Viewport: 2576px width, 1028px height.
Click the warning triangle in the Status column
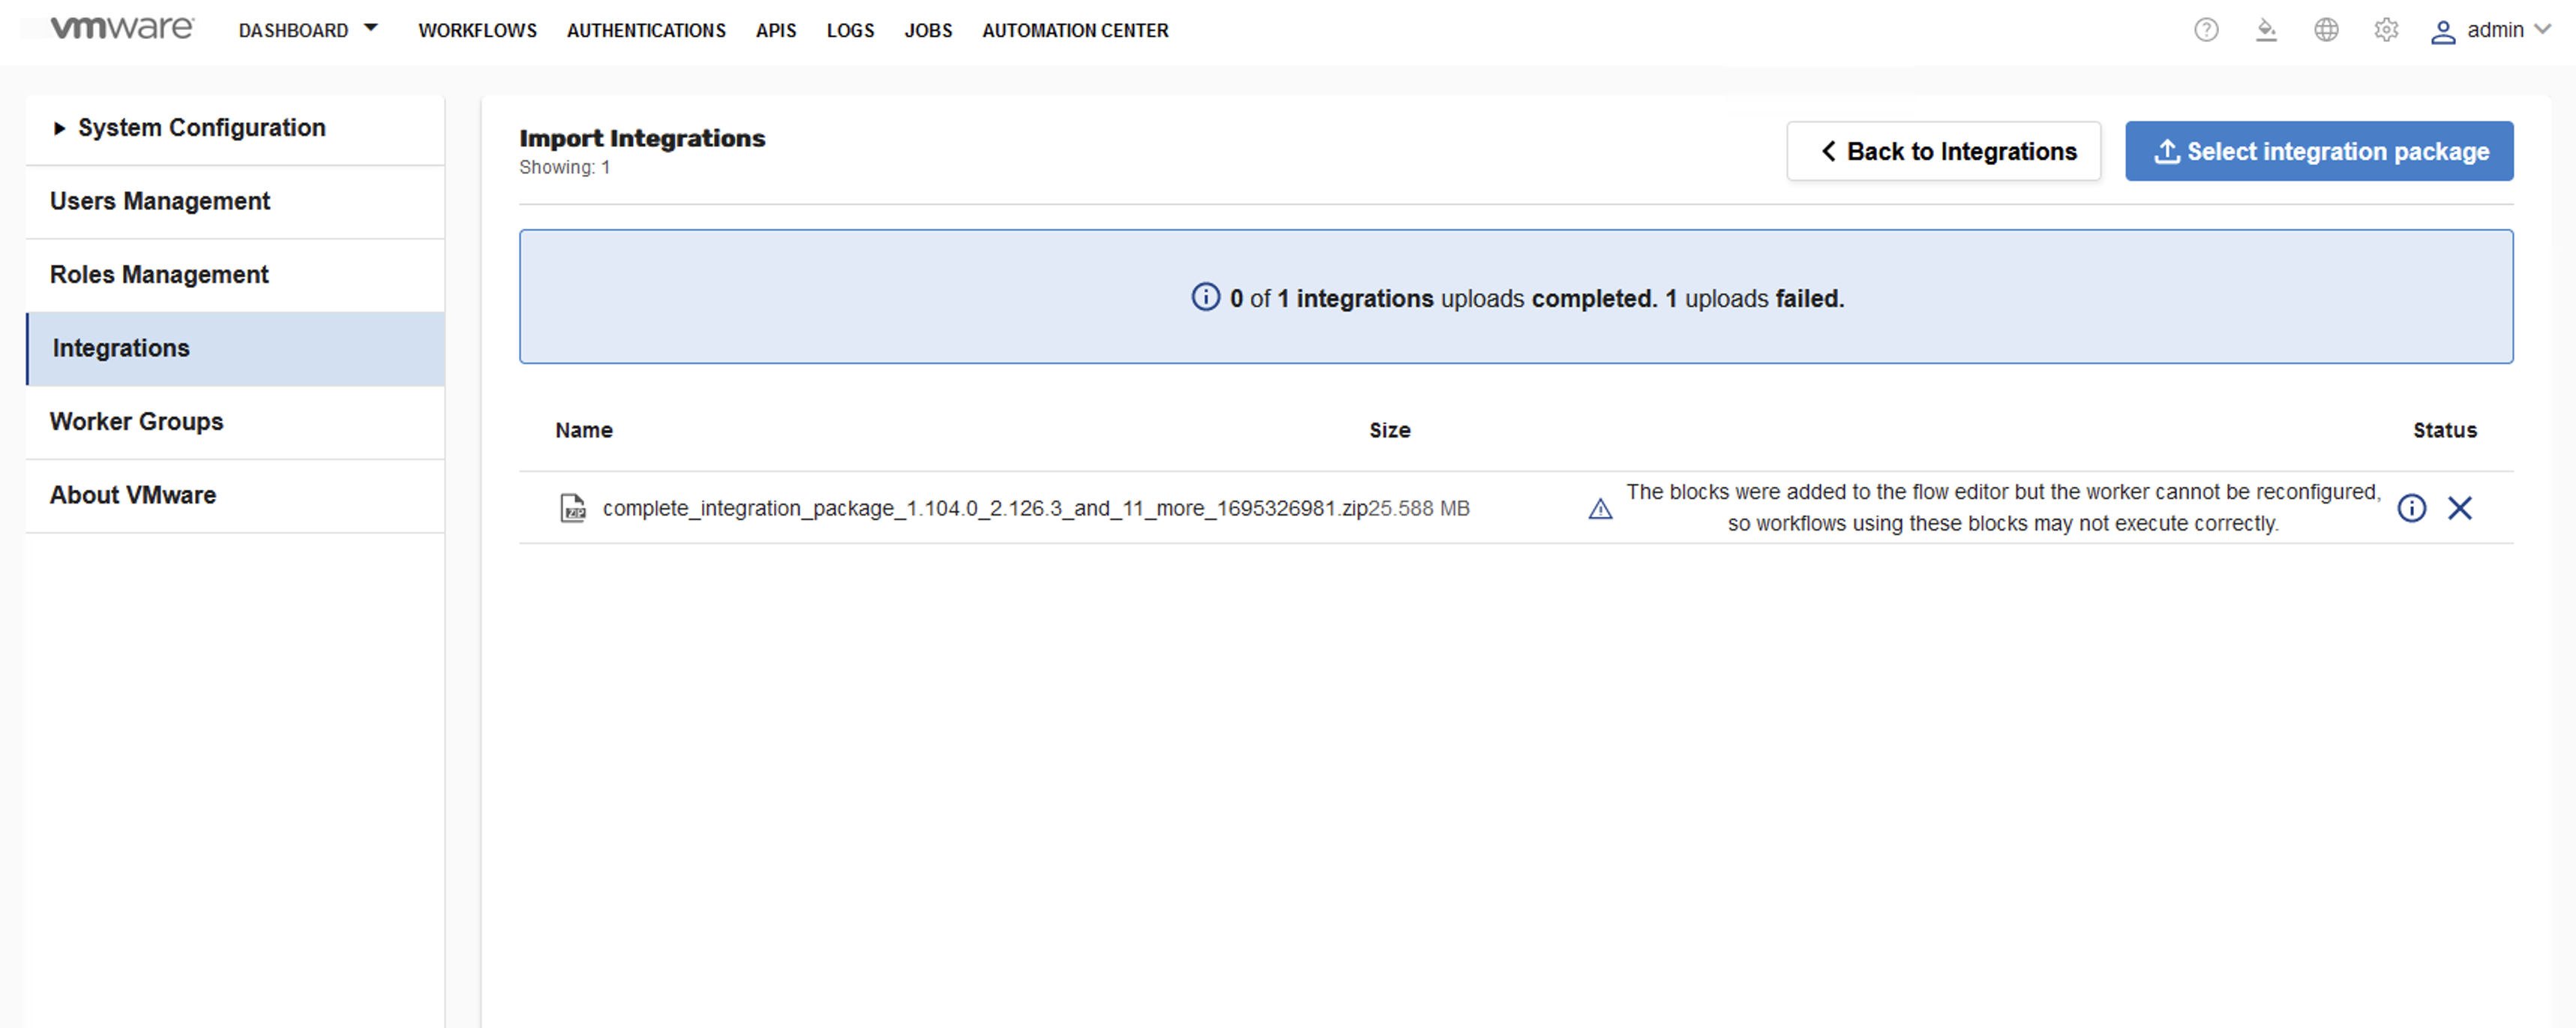1601,508
